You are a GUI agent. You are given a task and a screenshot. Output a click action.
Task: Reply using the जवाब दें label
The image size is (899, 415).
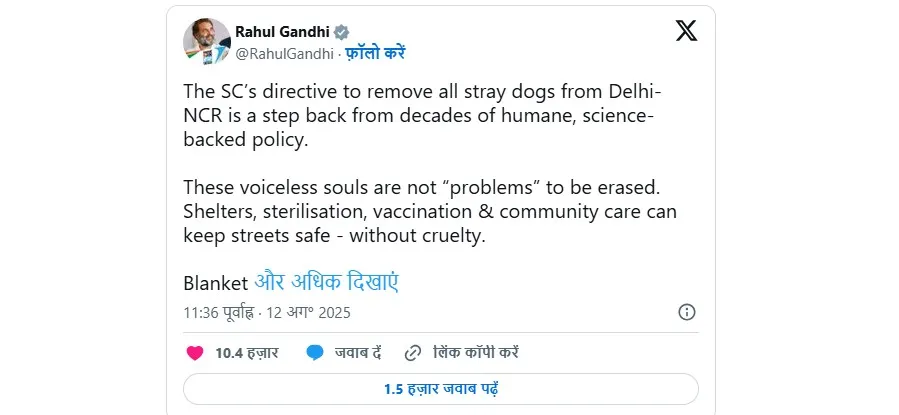click(355, 352)
